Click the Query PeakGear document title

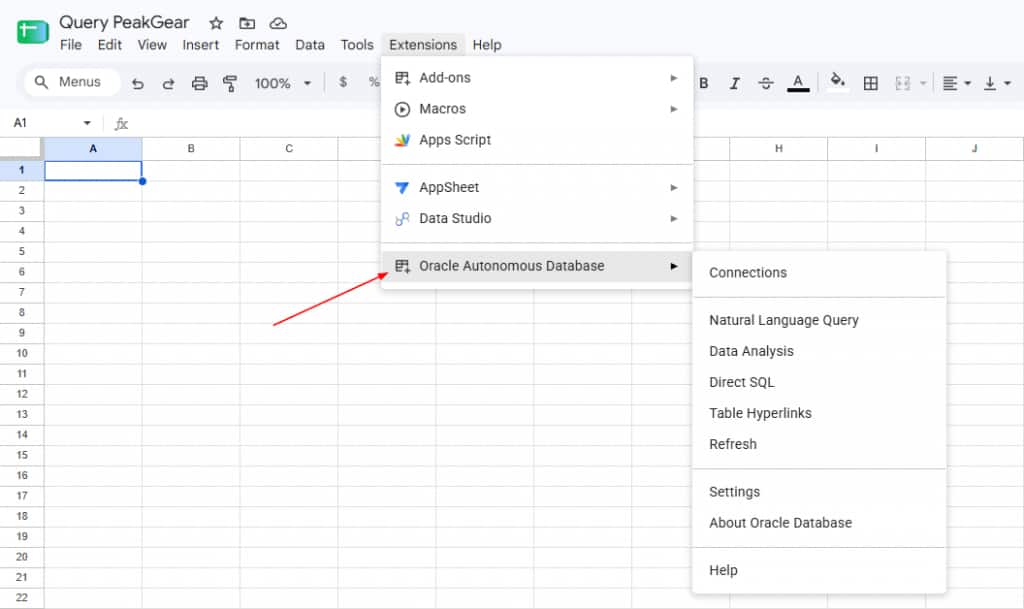click(124, 22)
